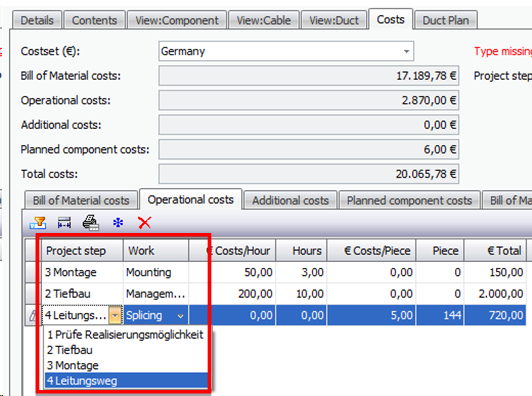This screenshot has width=532, height=396.
Task: Switch to the Details tab
Action: pos(37,20)
